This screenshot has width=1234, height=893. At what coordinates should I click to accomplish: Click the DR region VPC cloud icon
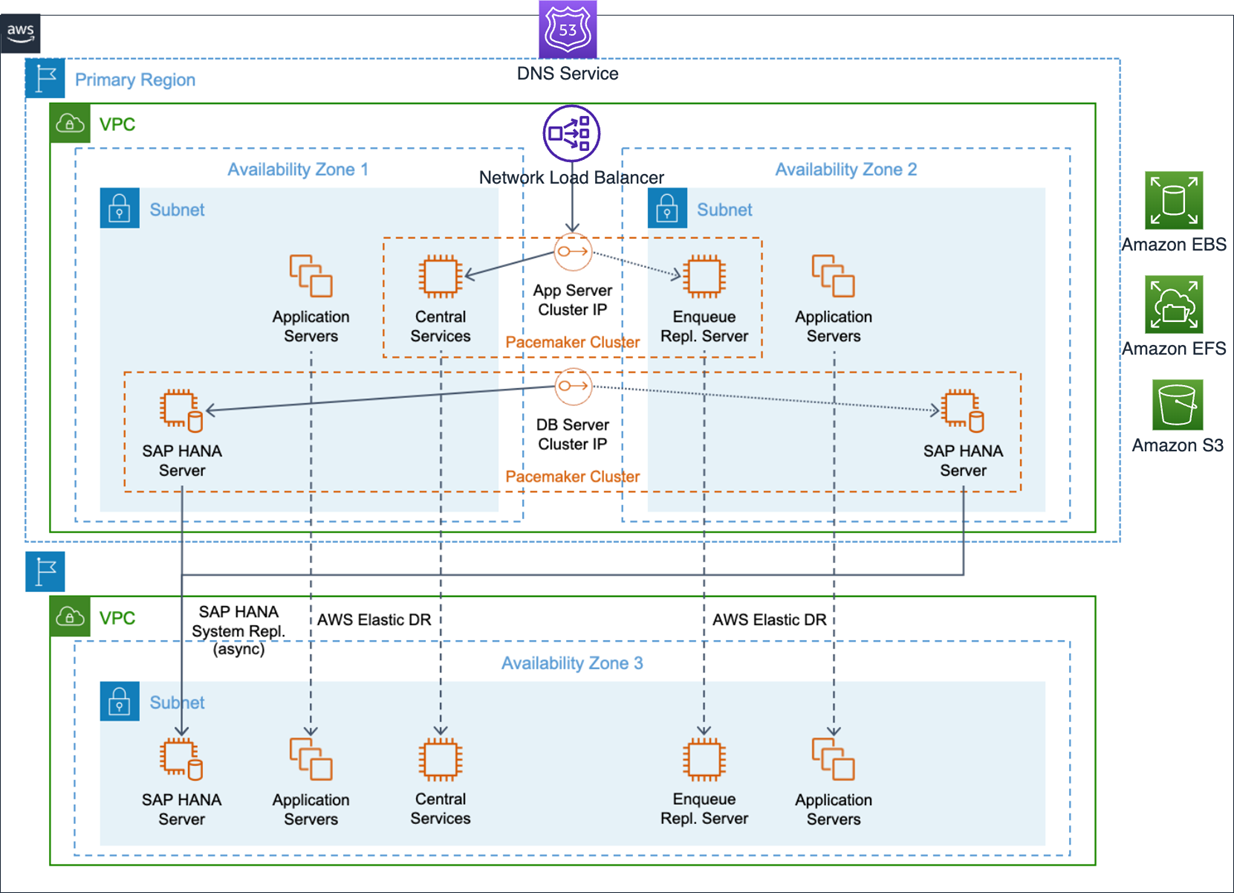(70, 617)
